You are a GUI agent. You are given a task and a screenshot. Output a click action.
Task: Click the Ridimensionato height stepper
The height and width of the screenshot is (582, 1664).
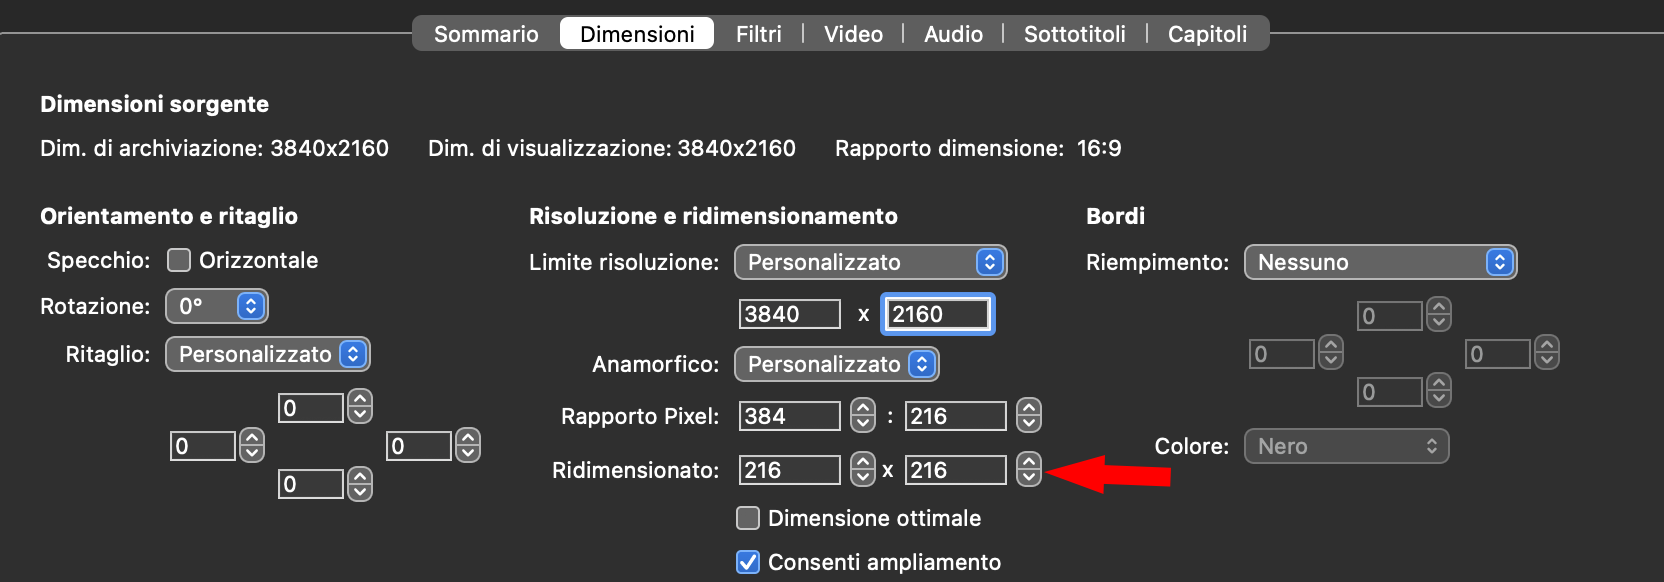(x=1029, y=468)
